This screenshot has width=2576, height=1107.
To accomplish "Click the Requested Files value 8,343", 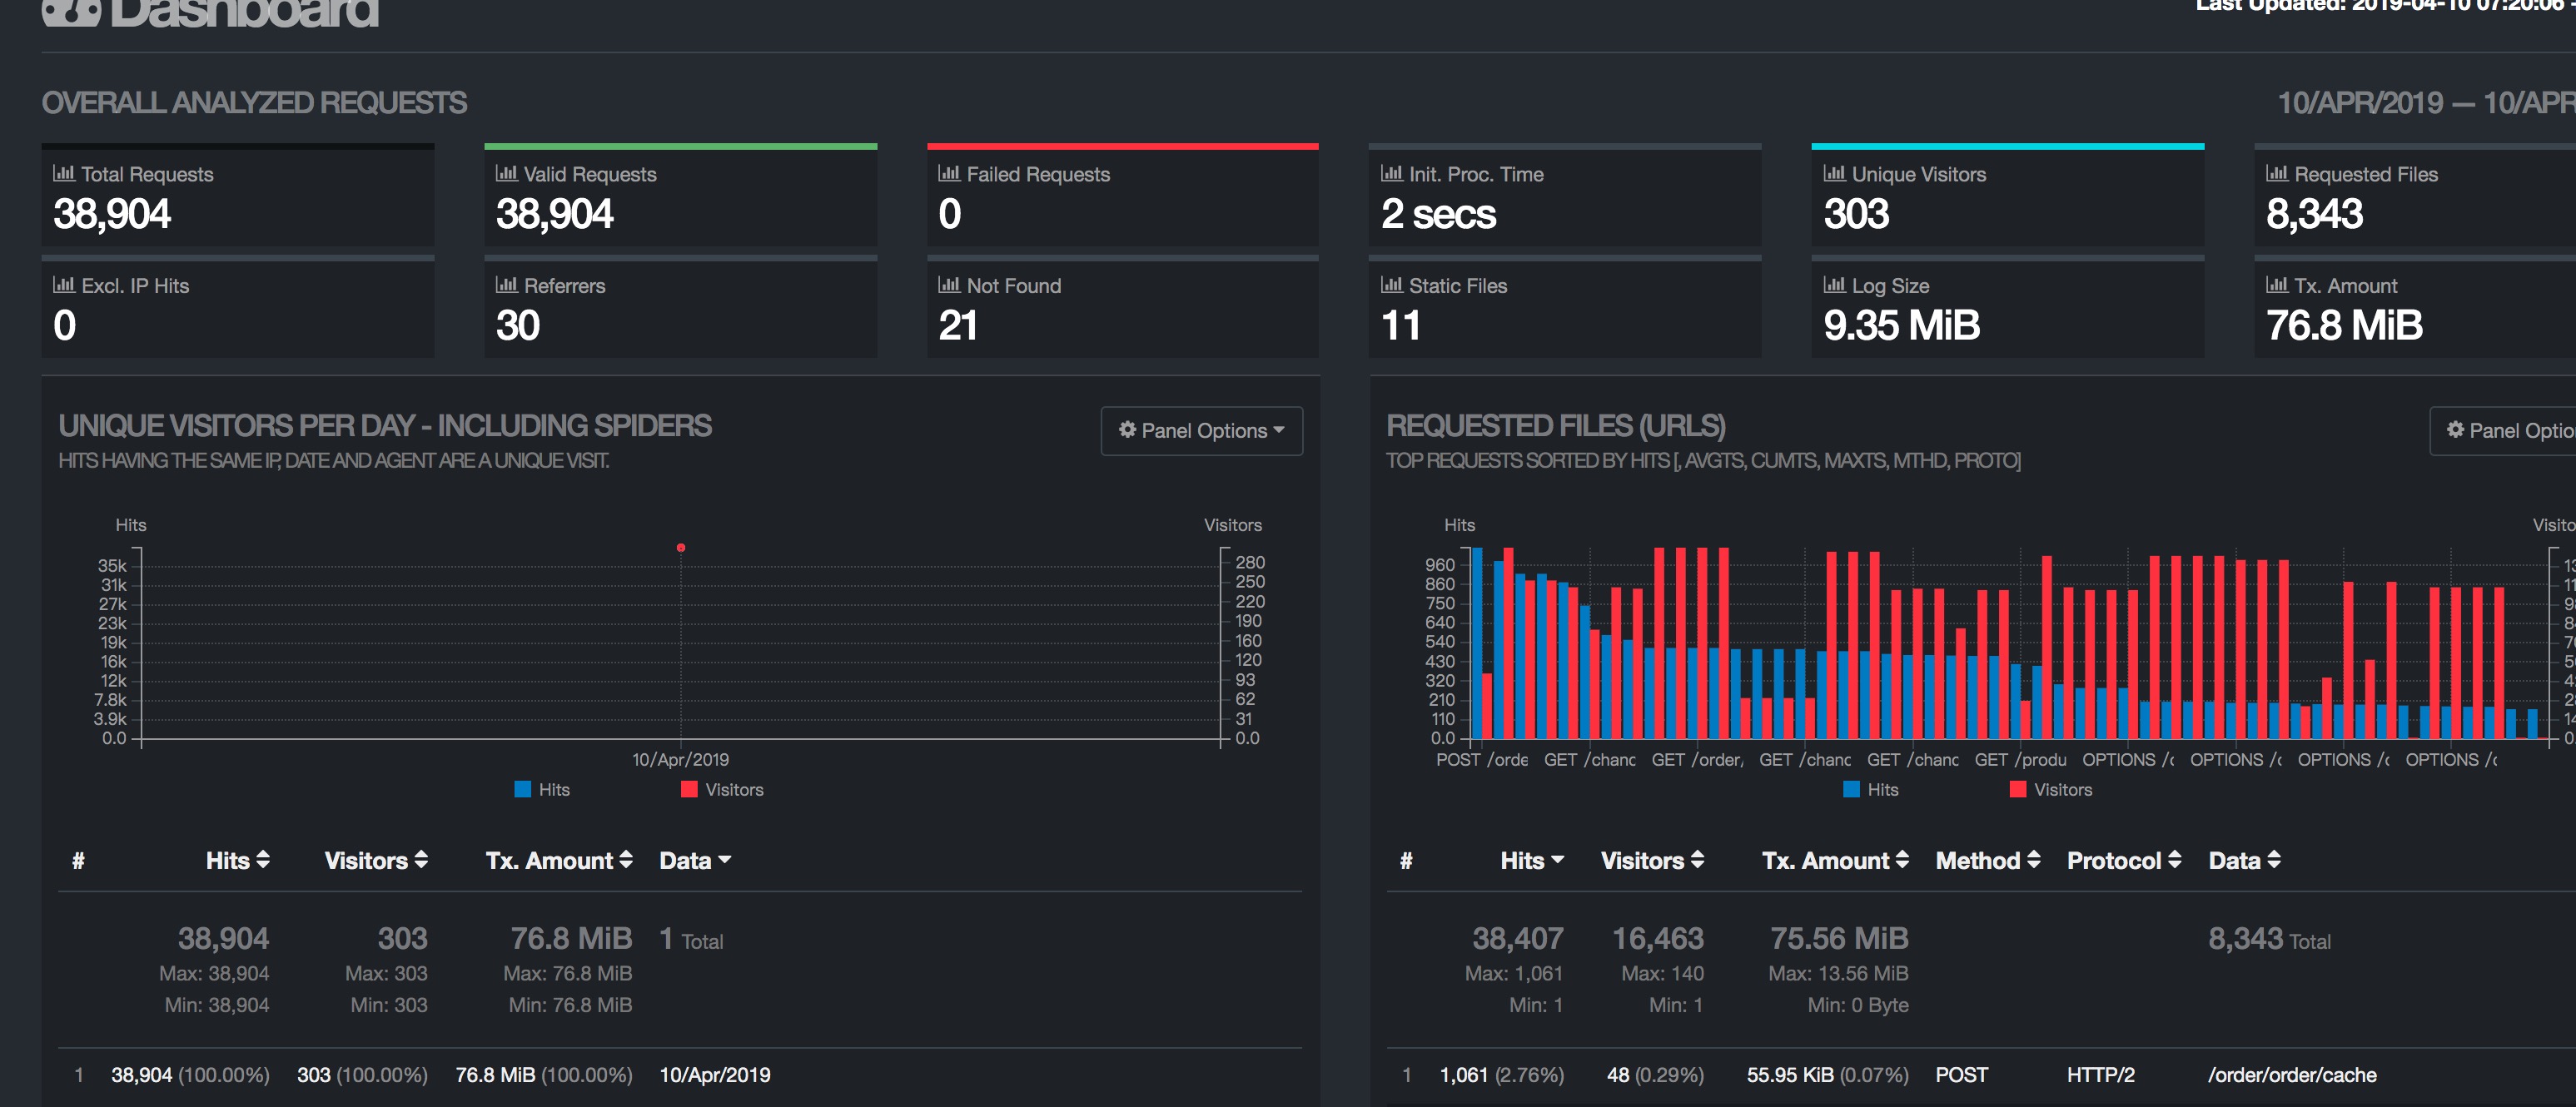I will coord(2314,214).
